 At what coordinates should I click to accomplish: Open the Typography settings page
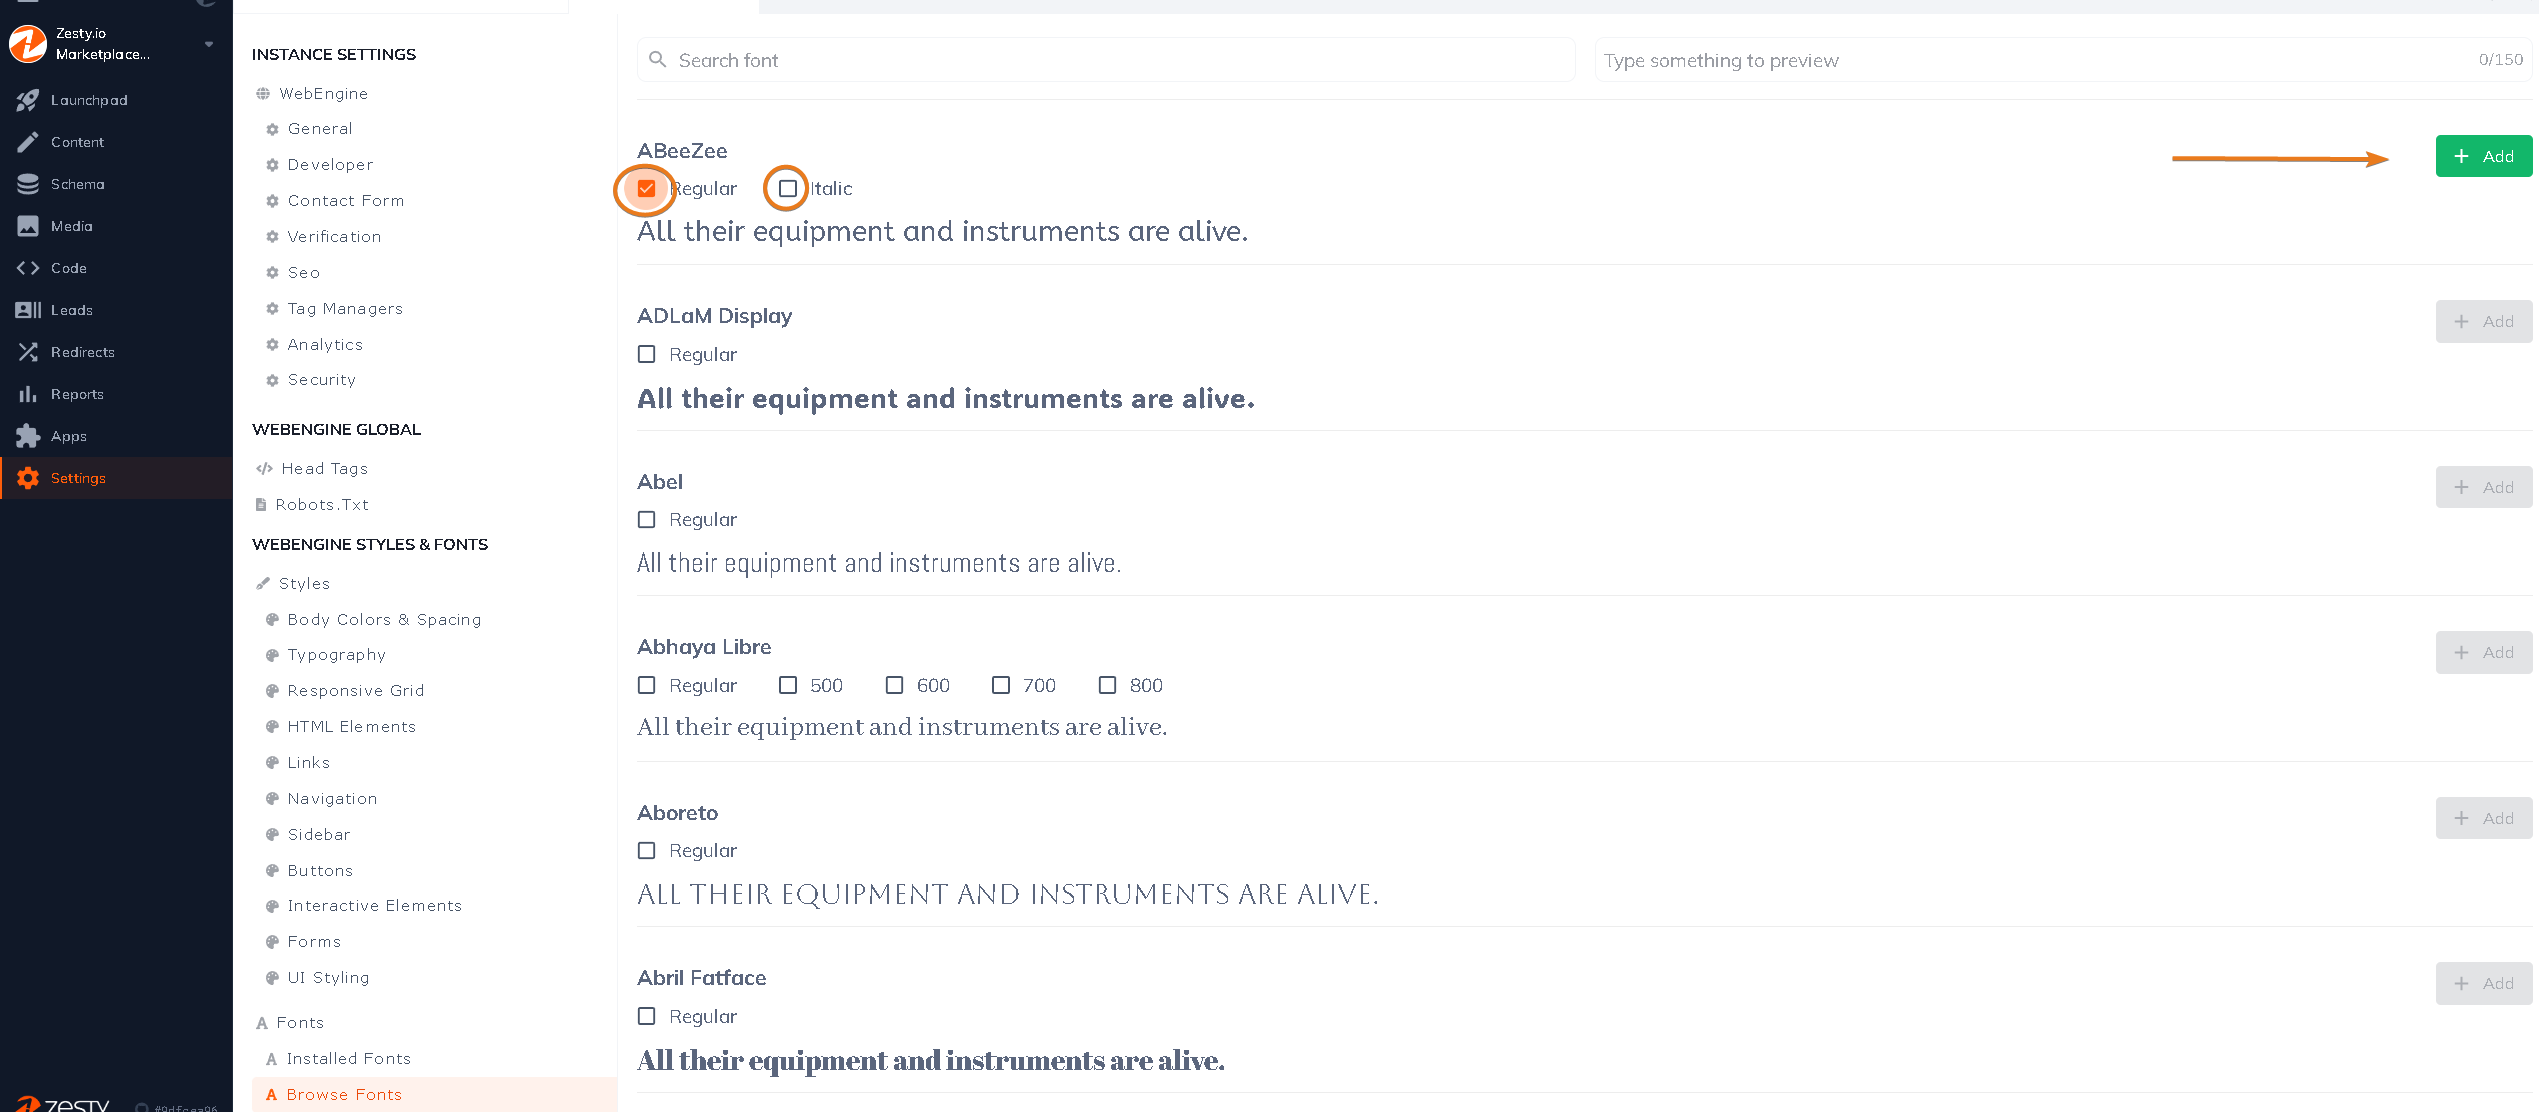pyautogui.click(x=337, y=654)
